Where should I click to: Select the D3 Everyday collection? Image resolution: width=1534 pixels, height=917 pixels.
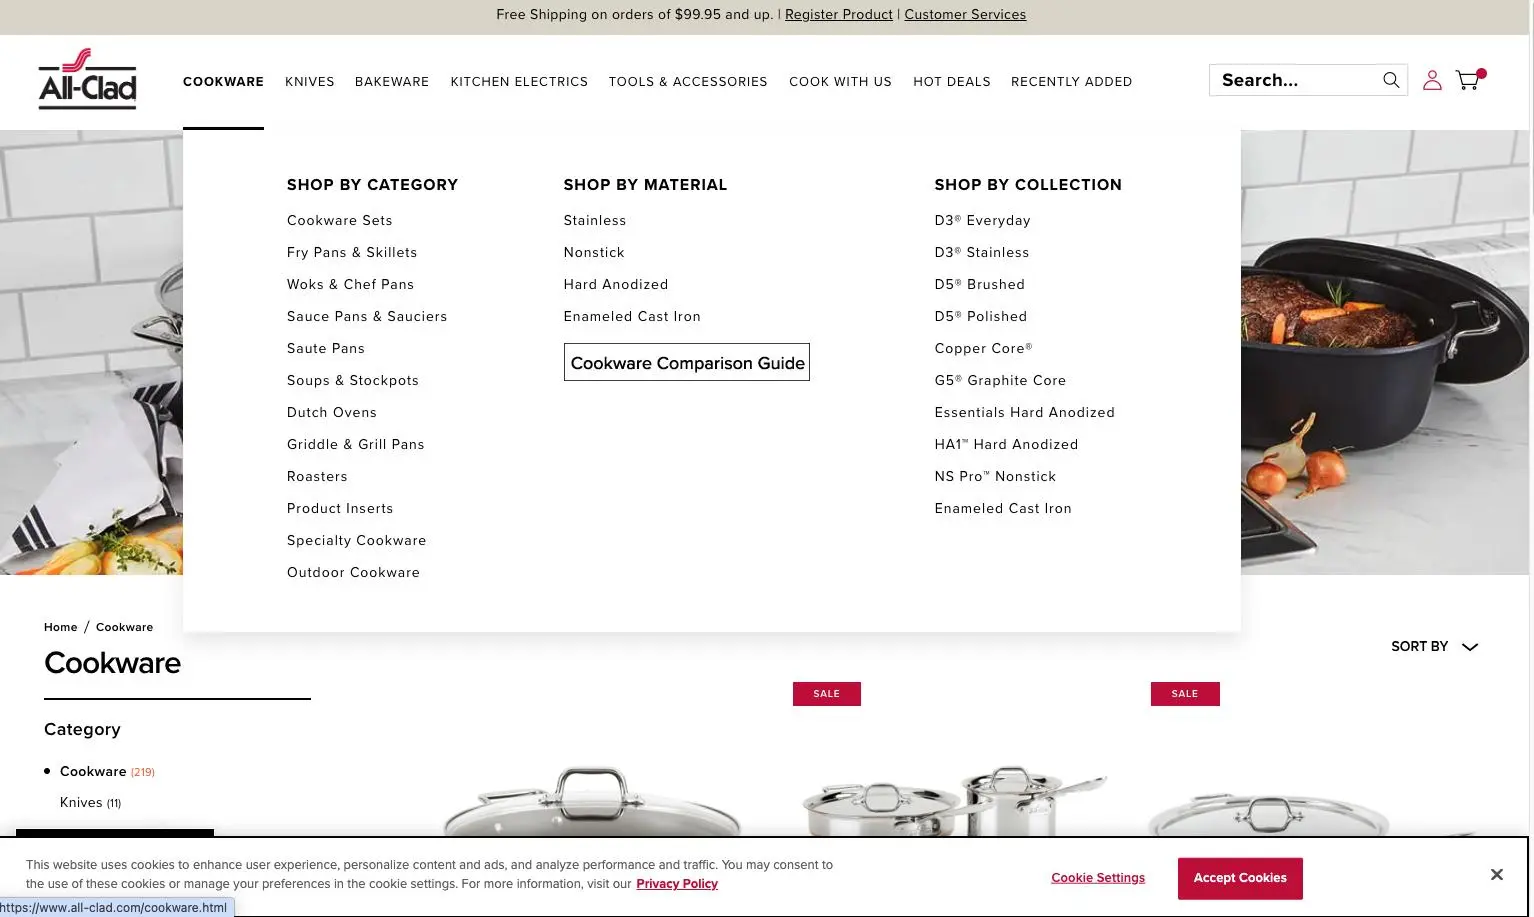coord(982,220)
